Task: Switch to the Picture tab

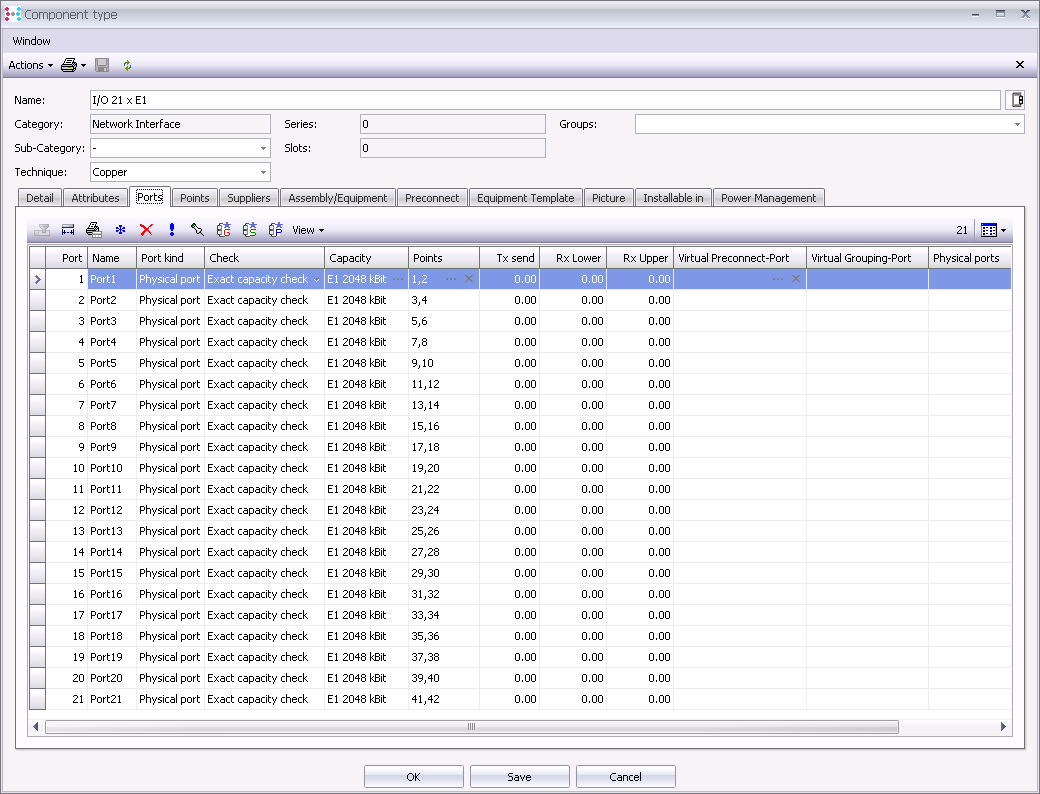Action: 609,198
